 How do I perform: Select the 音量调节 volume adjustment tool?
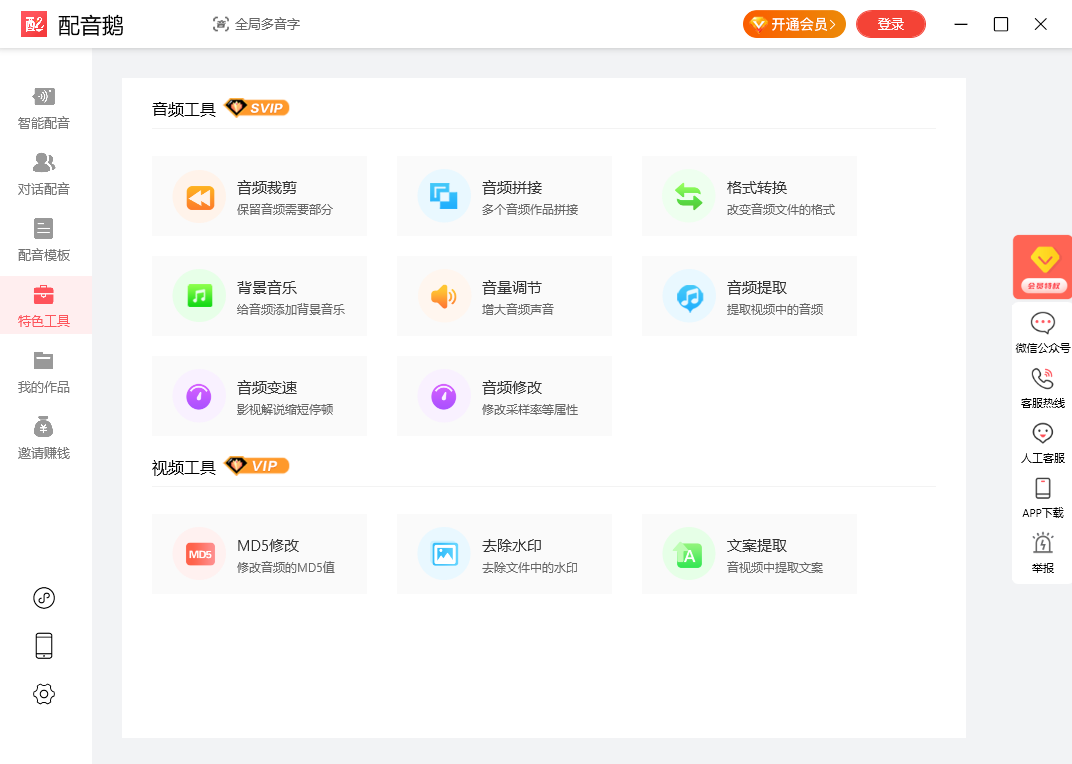coord(504,296)
